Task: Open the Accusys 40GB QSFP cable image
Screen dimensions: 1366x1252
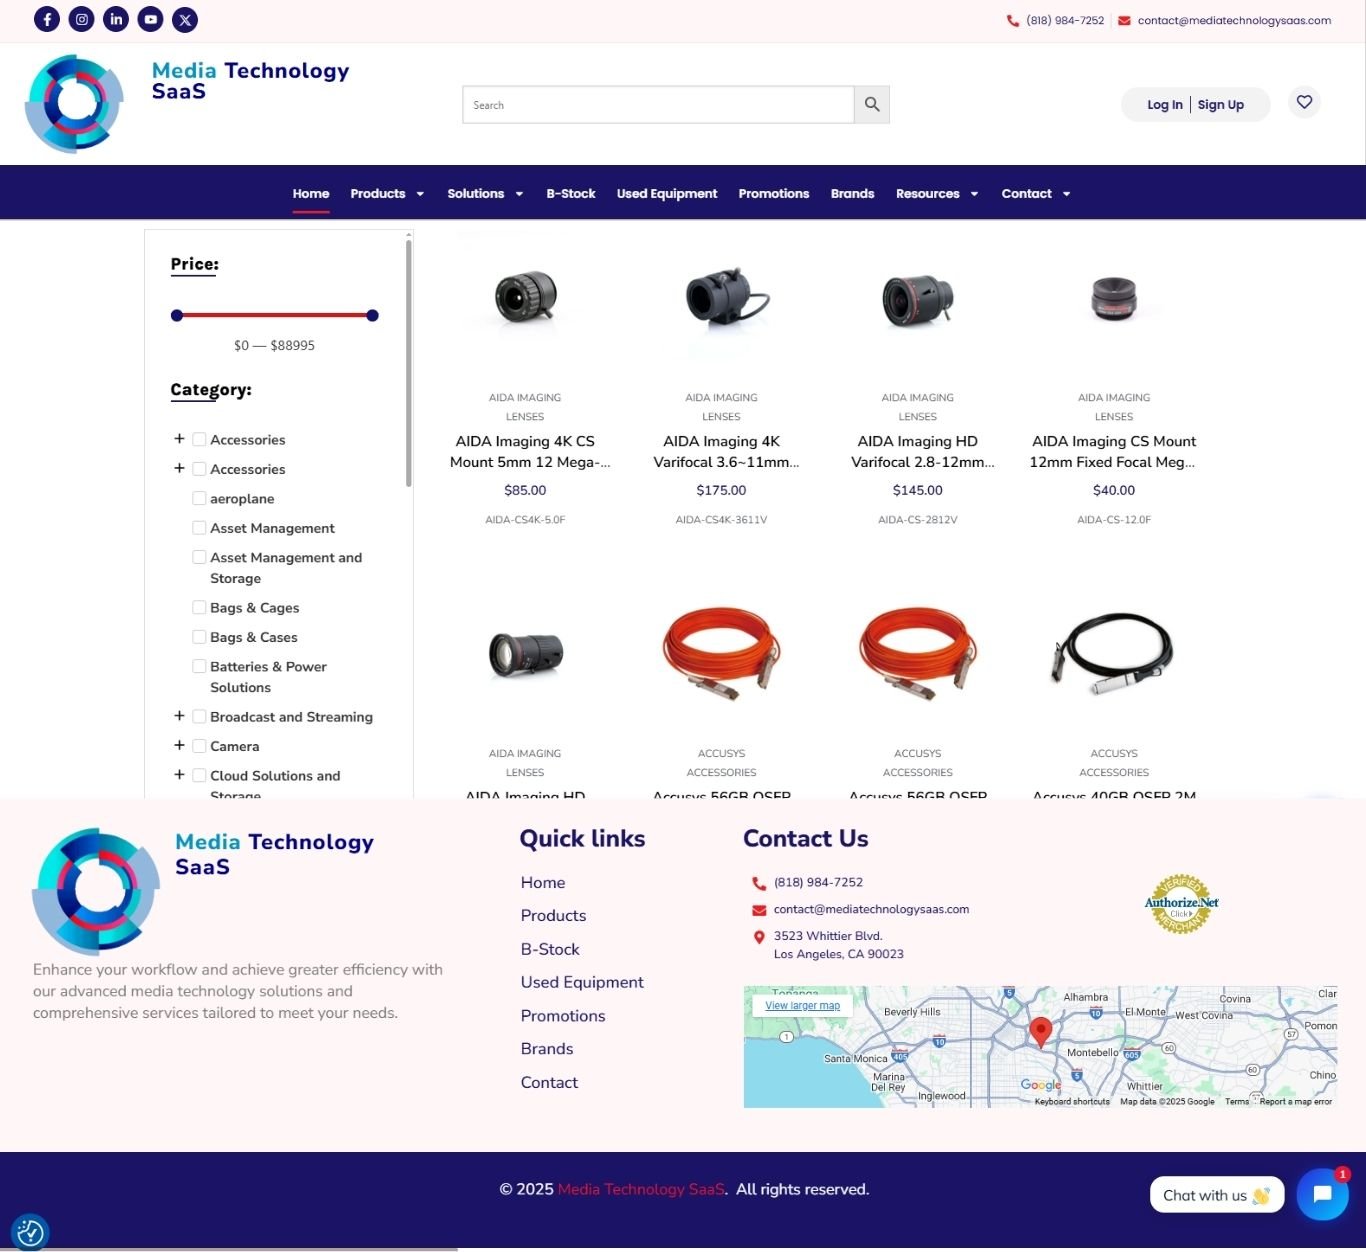Action: pos(1114,652)
